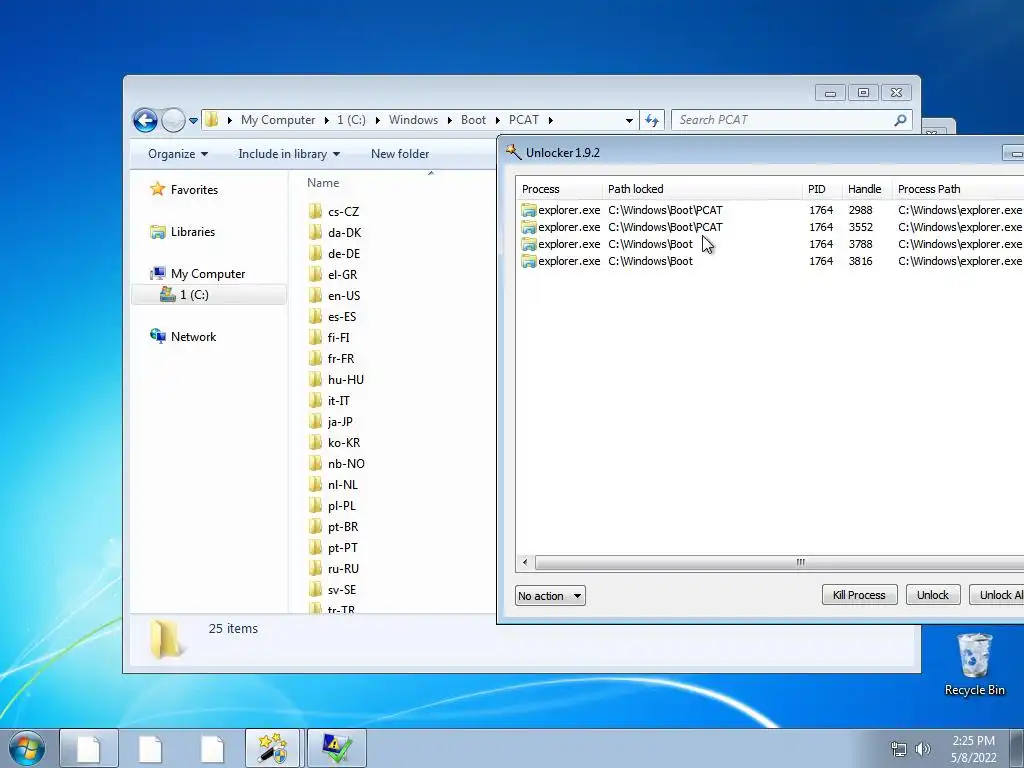Screen dimensions: 1024x768
Task: Select the it-IT folder icon
Action: coord(315,400)
